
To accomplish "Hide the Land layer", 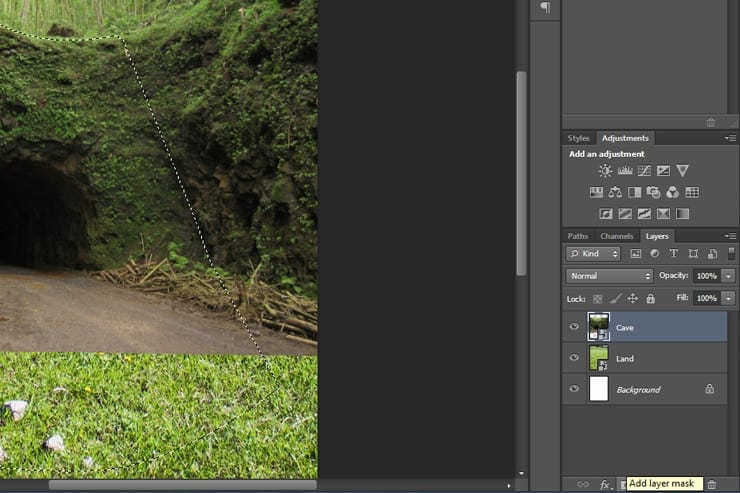I will tap(574, 358).
